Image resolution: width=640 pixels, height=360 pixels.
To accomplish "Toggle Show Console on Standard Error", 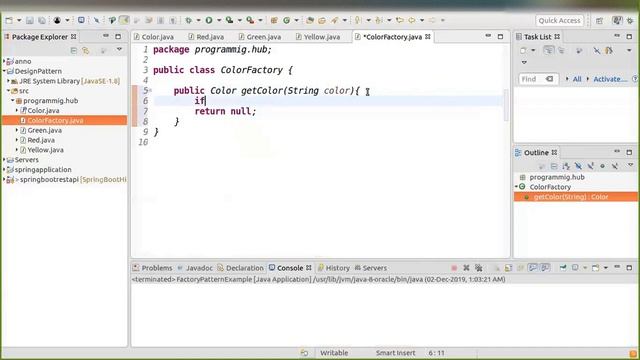I will click(x=545, y=268).
